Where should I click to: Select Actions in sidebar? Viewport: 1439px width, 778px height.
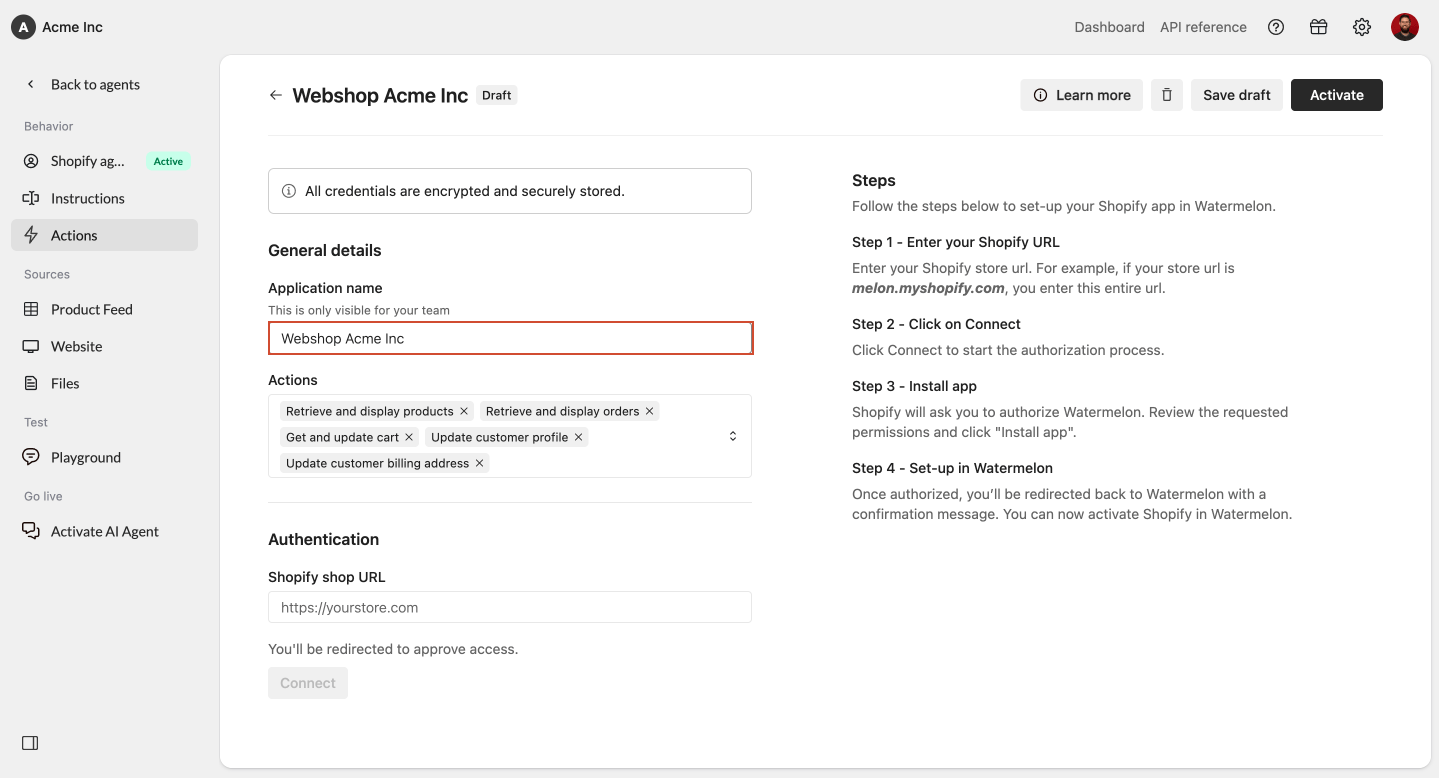tap(105, 235)
